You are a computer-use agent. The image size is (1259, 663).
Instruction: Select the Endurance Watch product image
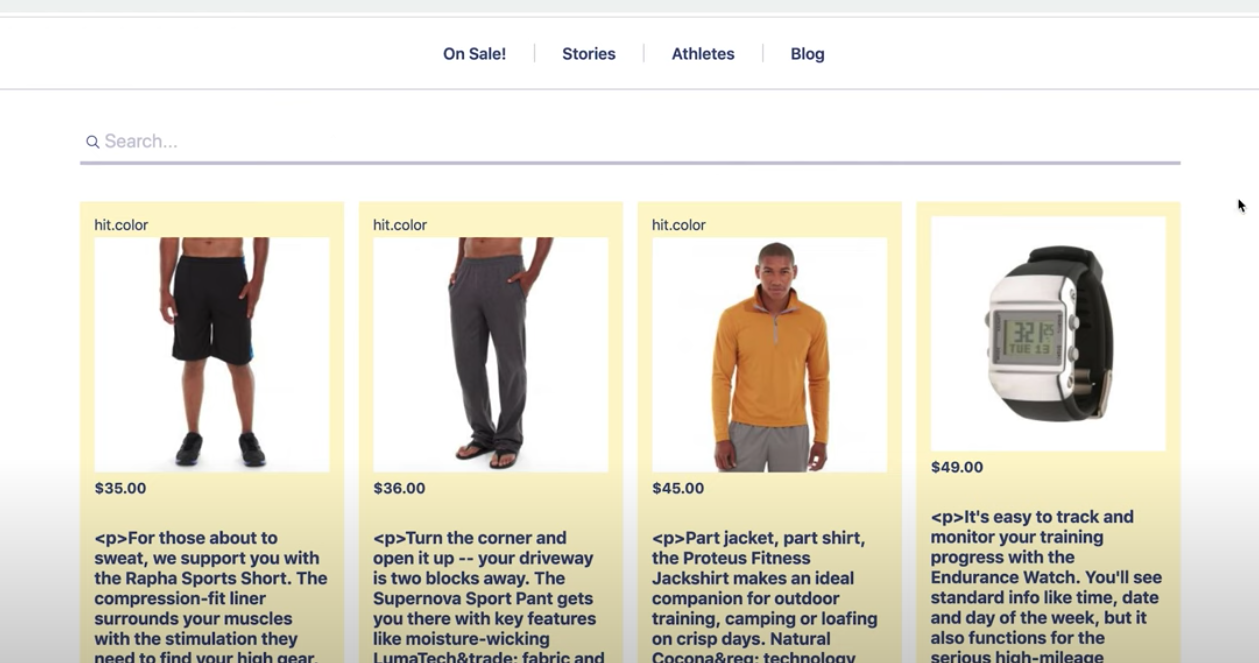1048,333
